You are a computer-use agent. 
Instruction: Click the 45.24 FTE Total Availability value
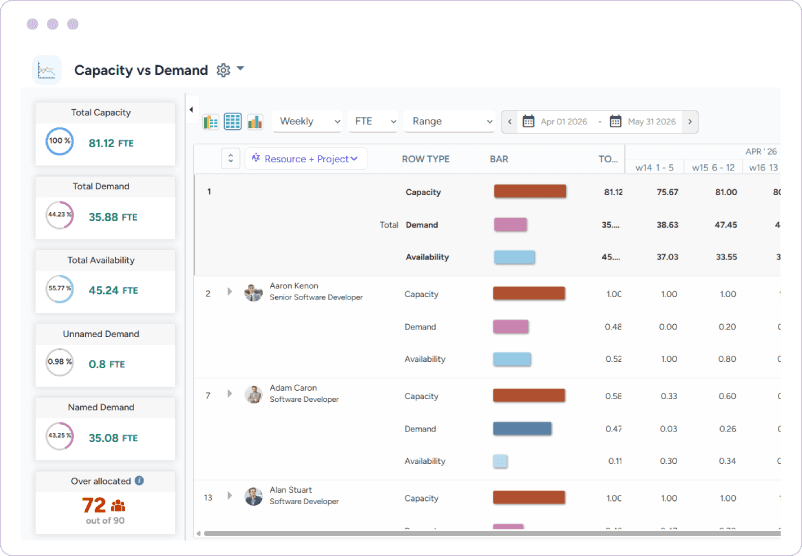click(x=113, y=291)
